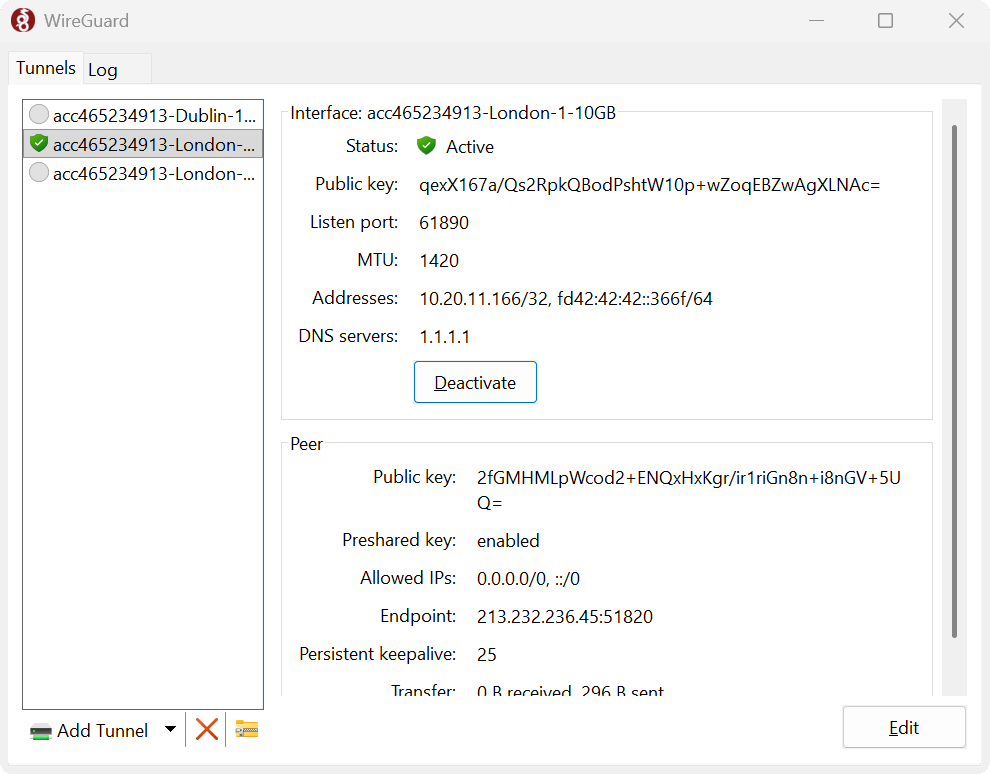
Task: Export all tunnels to zip icon
Action: [247, 729]
